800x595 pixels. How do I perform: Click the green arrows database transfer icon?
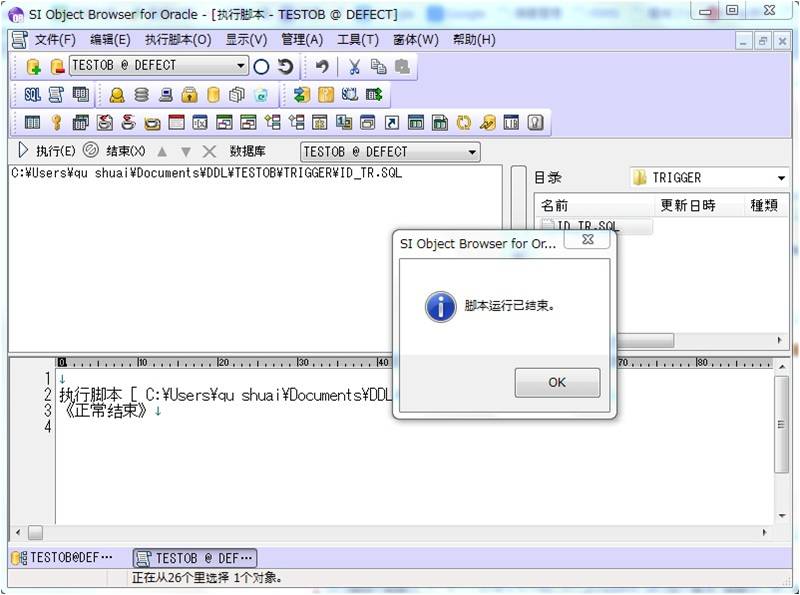302,94
